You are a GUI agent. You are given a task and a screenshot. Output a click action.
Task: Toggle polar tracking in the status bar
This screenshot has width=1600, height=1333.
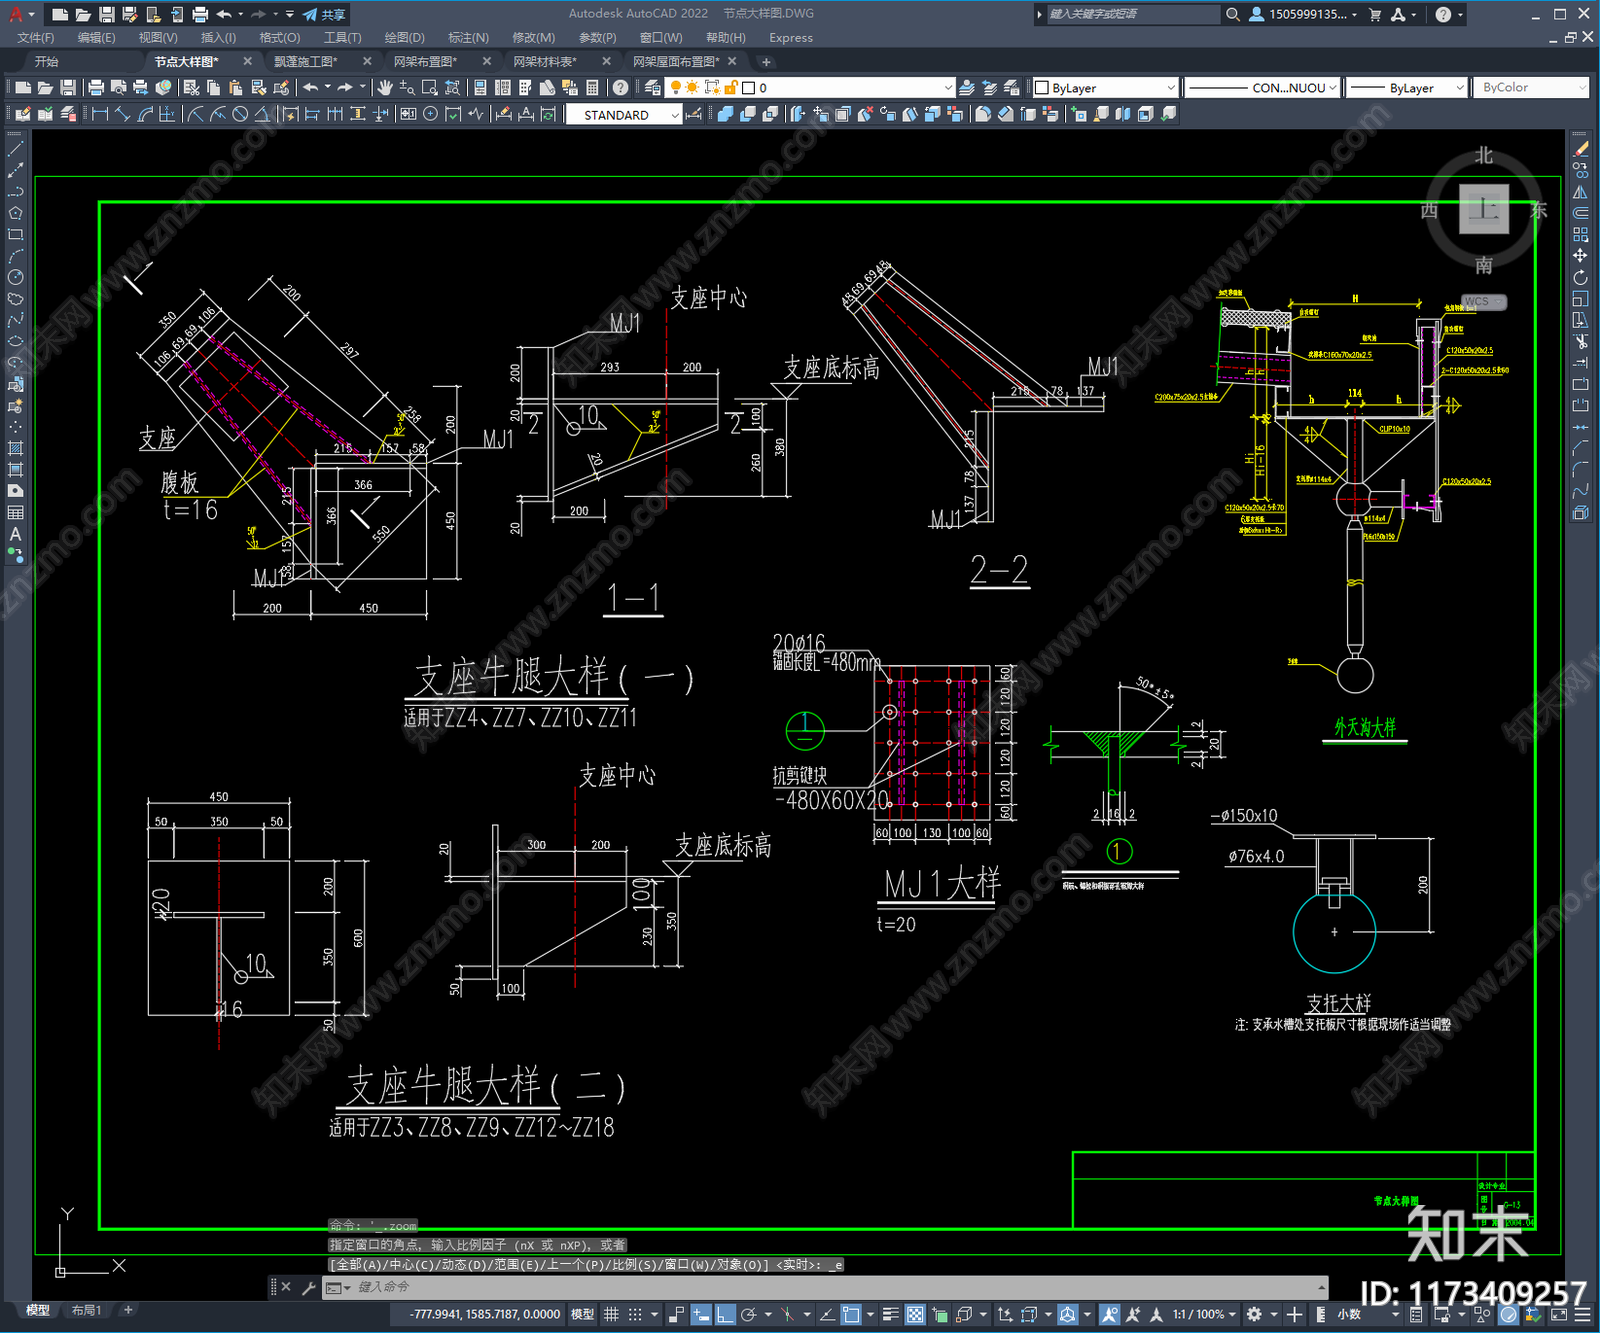pos(748,1314)
